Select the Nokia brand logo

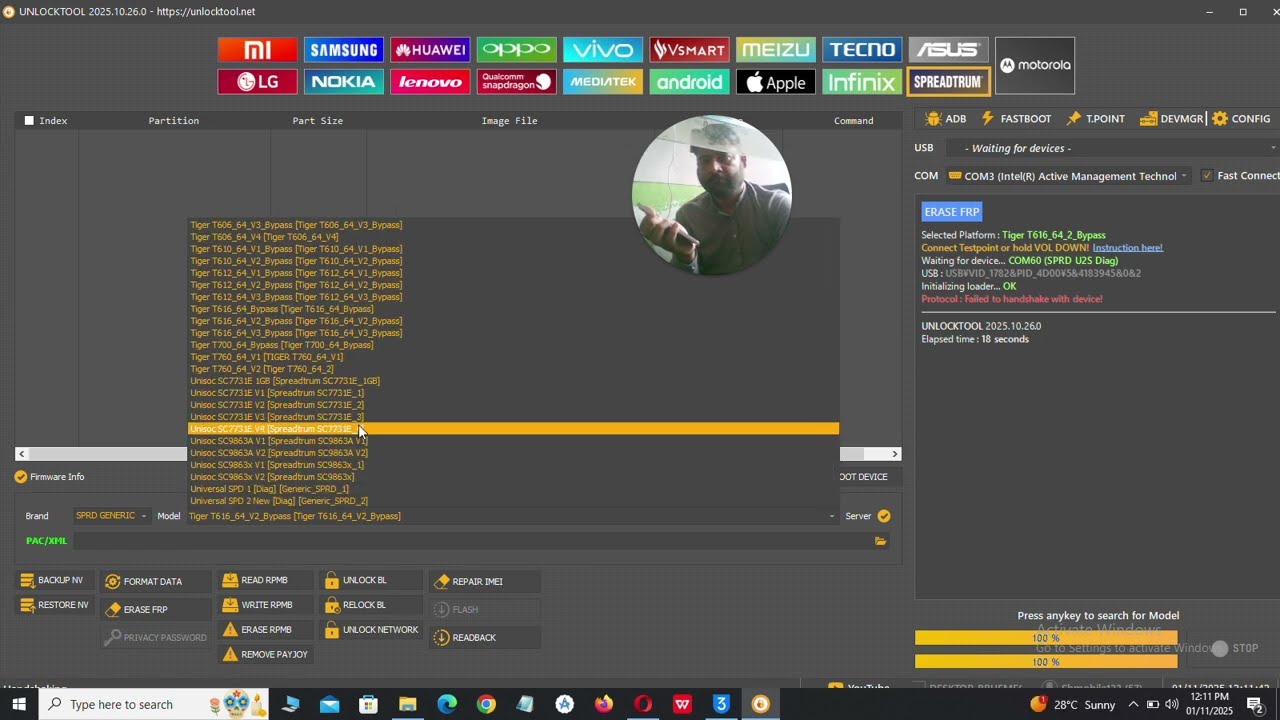(x=344, y=82)
